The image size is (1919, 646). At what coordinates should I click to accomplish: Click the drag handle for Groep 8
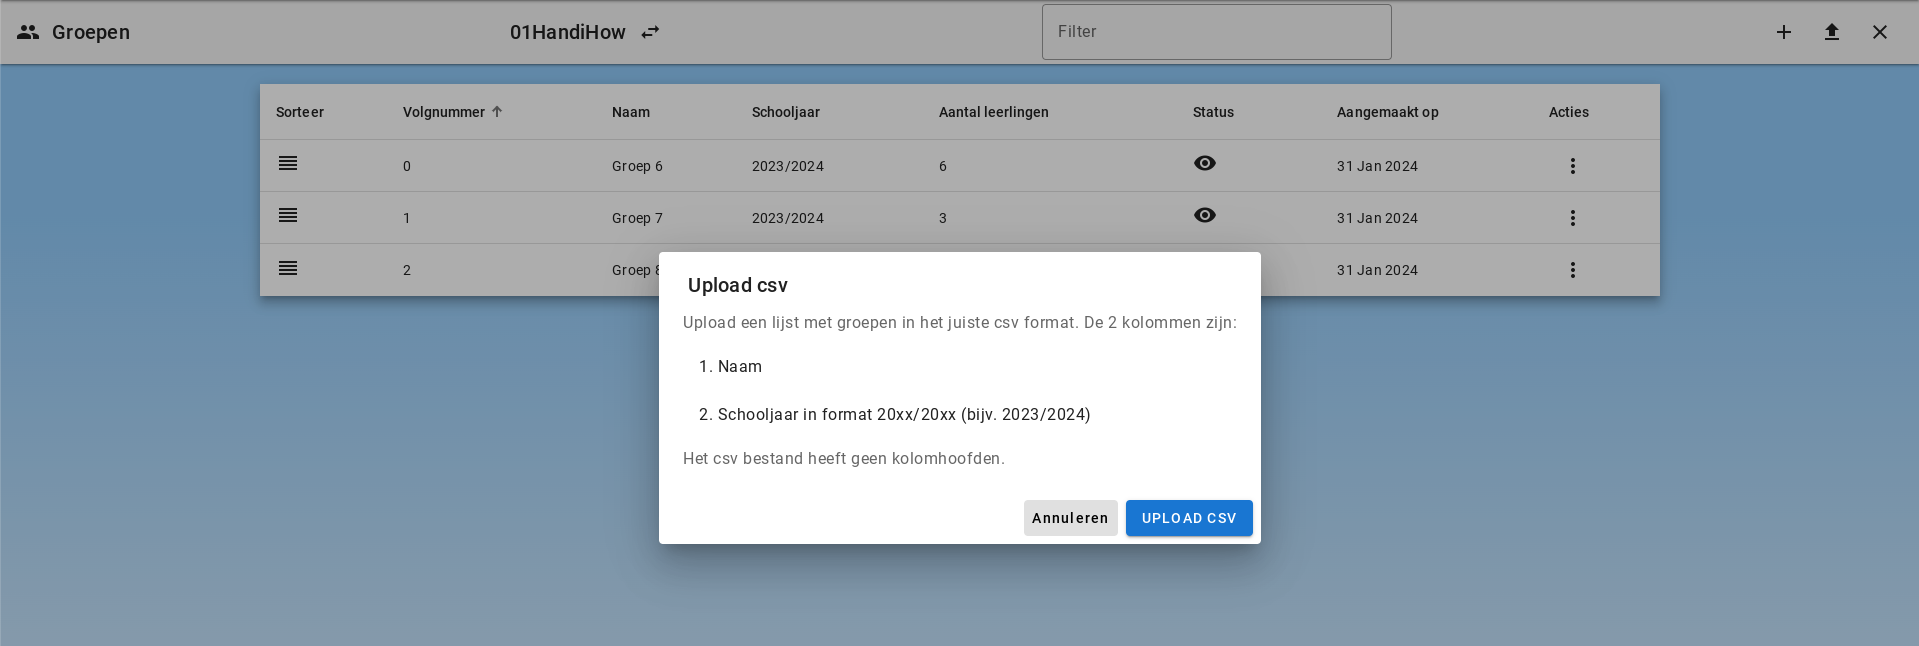[x=288, y=268]
